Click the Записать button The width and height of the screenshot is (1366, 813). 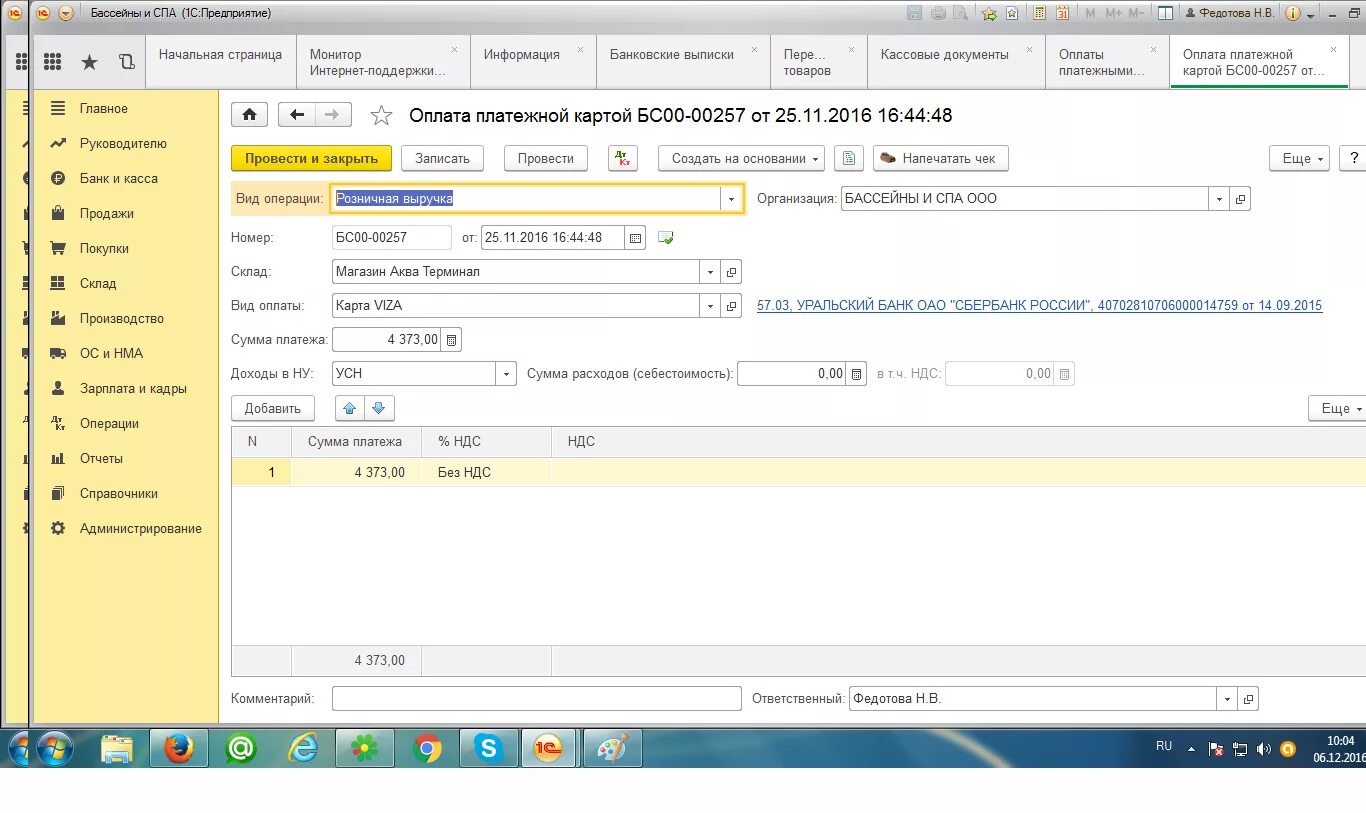442,158
